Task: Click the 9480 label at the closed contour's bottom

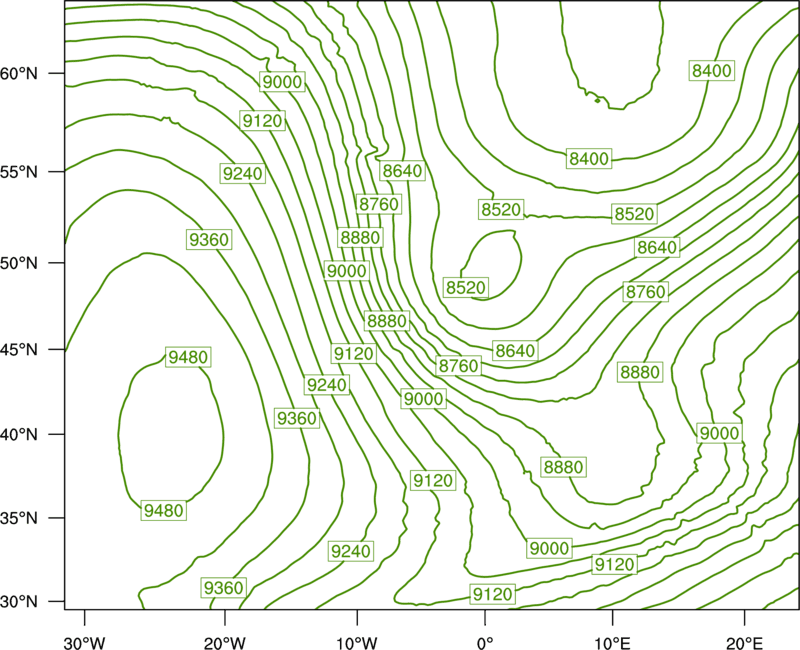Action: [x=163, y=511]
